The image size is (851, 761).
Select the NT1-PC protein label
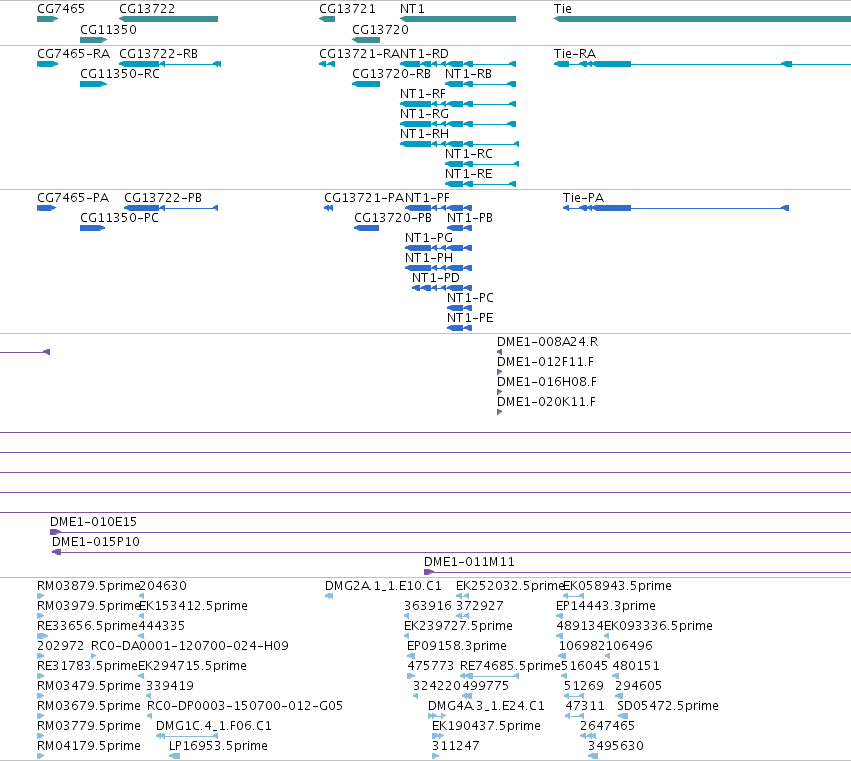[470, 298]
